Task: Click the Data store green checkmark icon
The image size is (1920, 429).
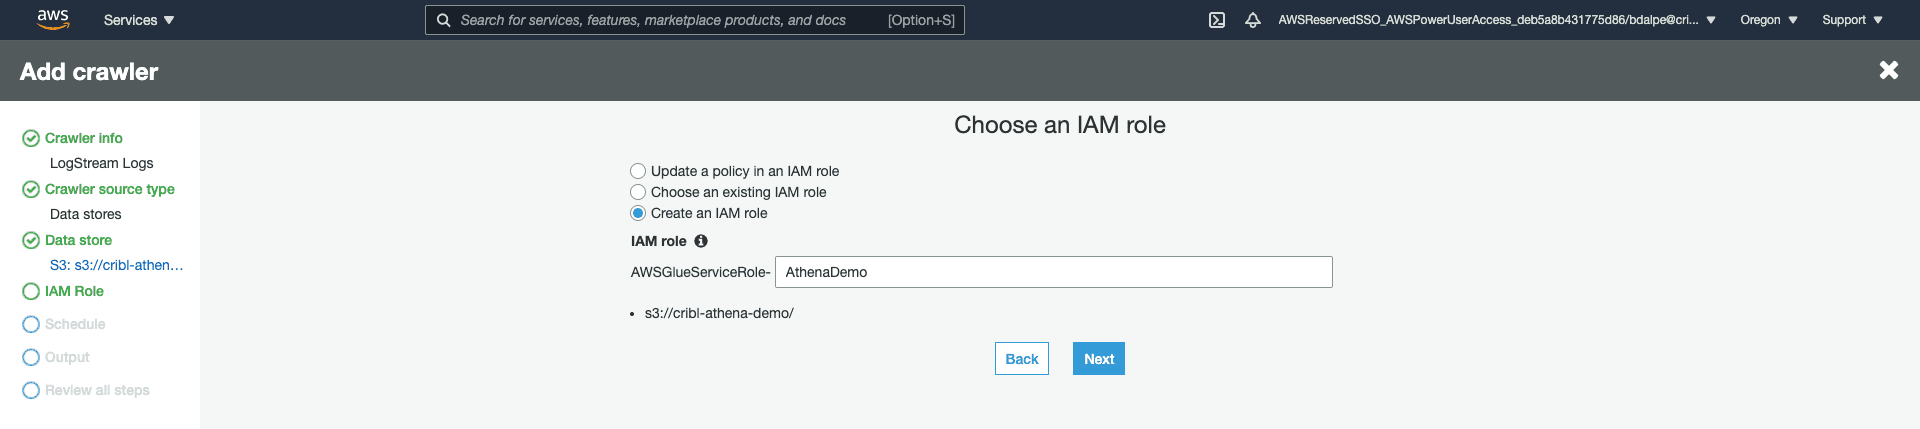Action: (x=31, y=240)
